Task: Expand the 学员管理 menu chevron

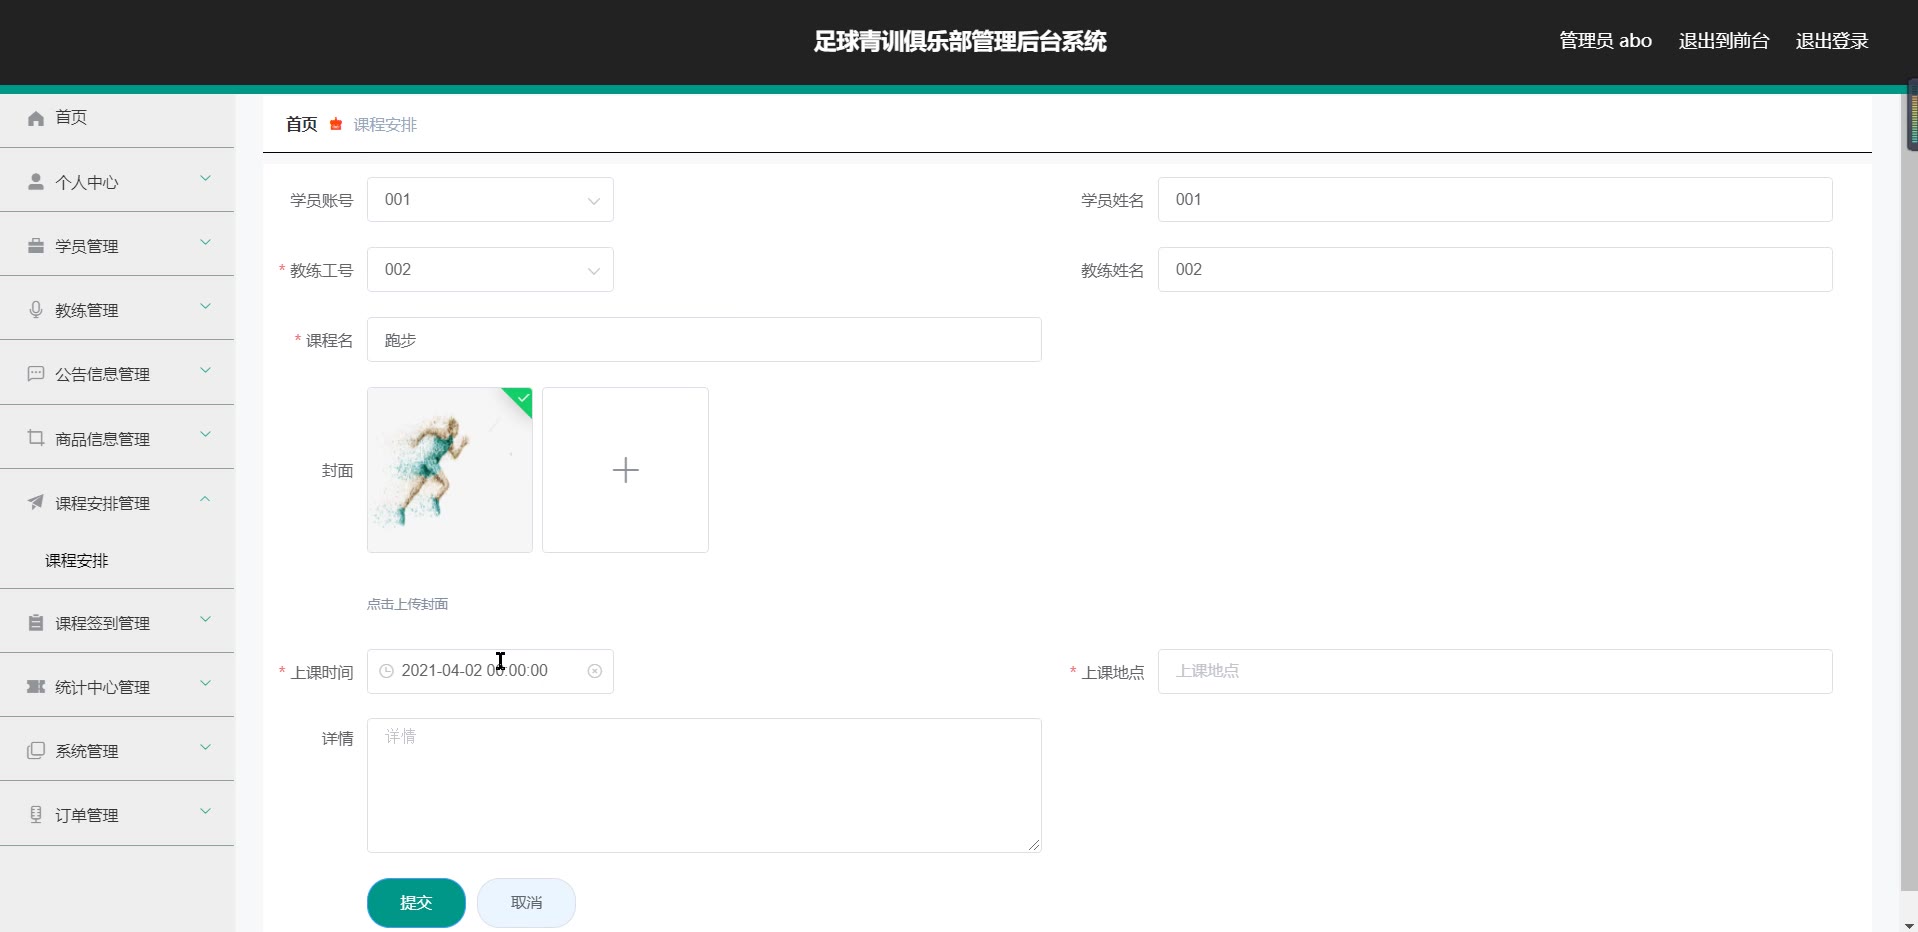Action: point(205,243)
